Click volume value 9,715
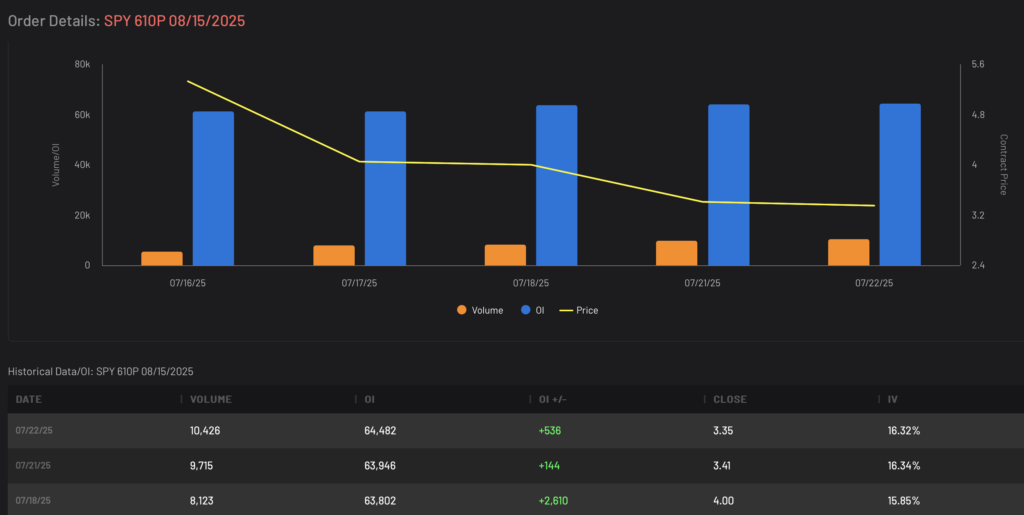Image resolution: width=1024 pixels, height=515 pixels. click(201, 466)
